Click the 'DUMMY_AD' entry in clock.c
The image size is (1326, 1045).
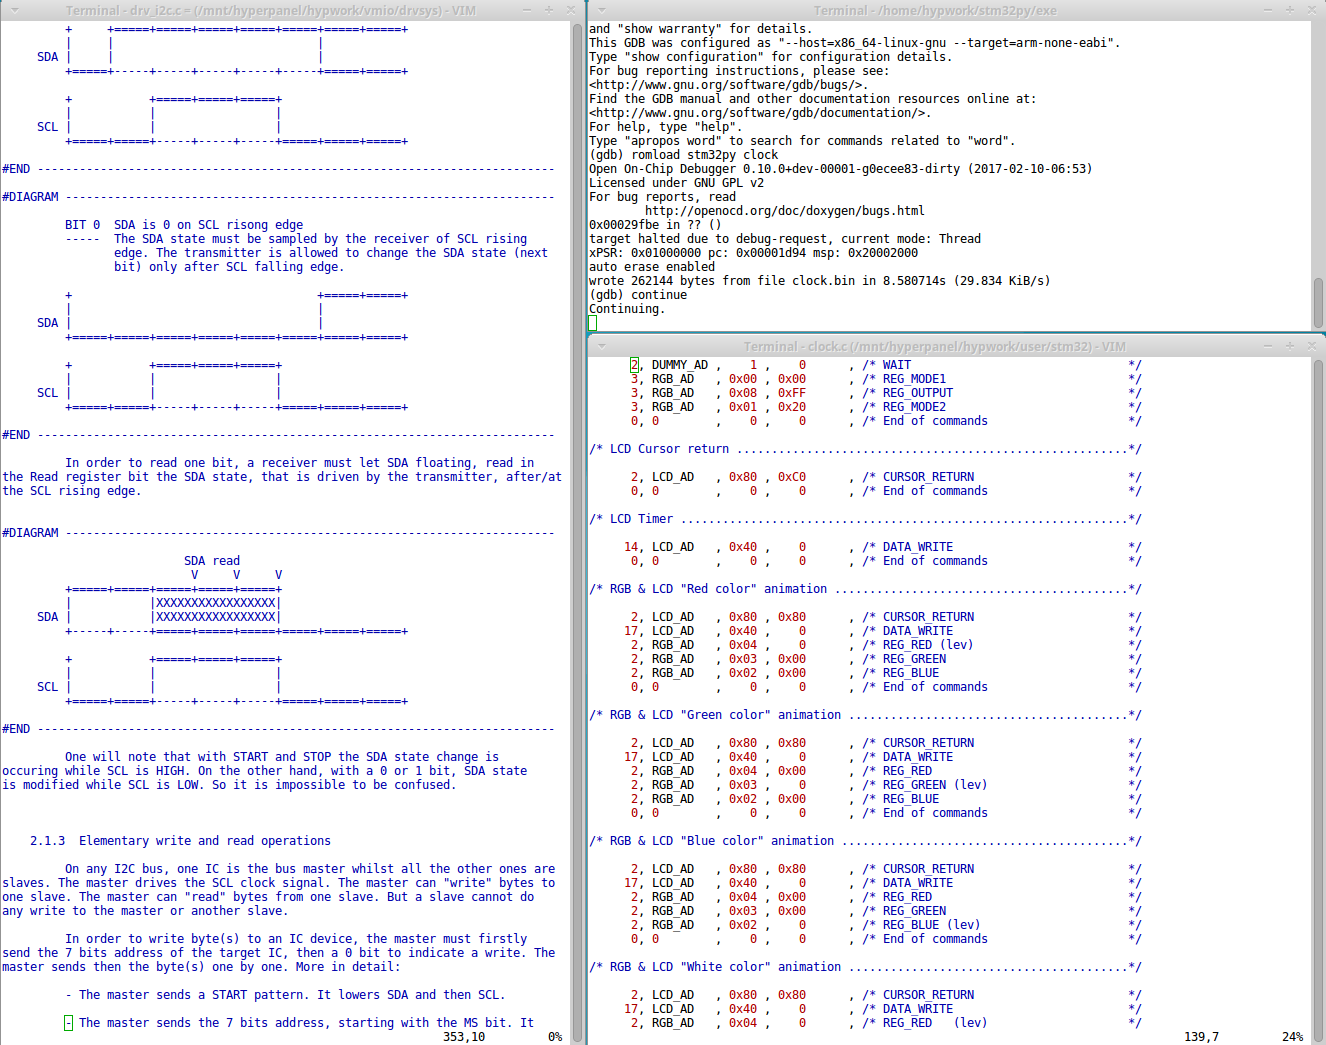click(x=680, y=365)
